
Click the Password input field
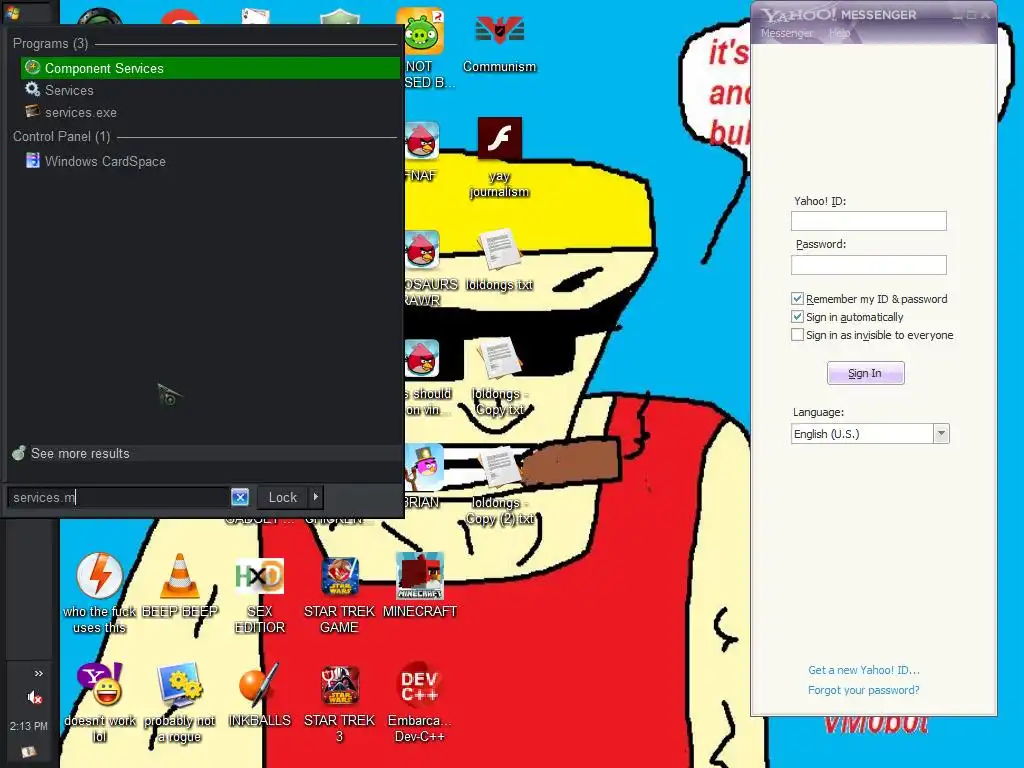click(869, 264)
